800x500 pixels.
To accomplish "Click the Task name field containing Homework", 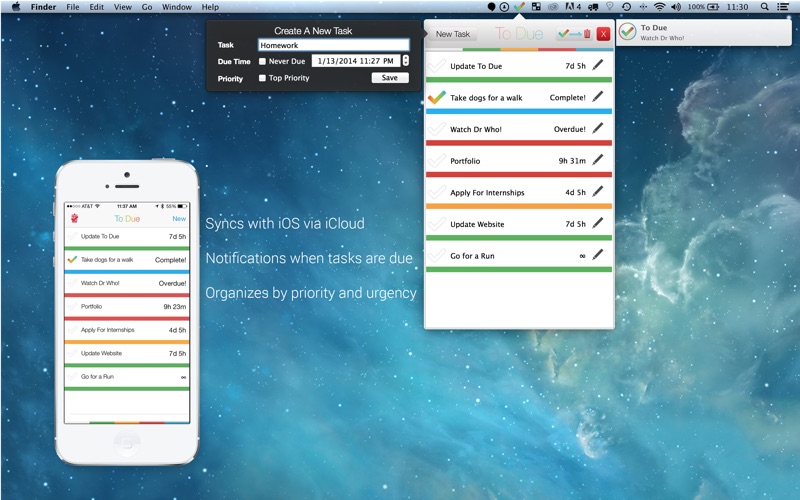I will tap(334, 45).
